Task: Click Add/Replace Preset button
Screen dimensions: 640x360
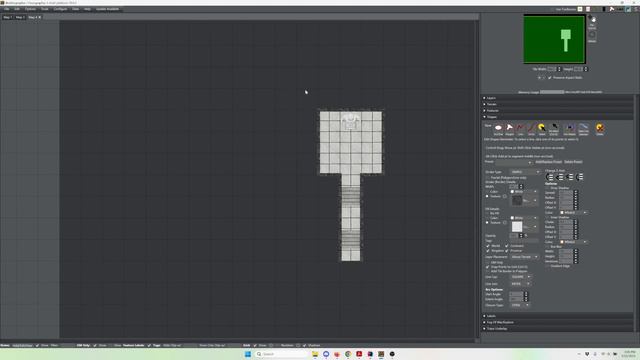Action: pos(548,162)
